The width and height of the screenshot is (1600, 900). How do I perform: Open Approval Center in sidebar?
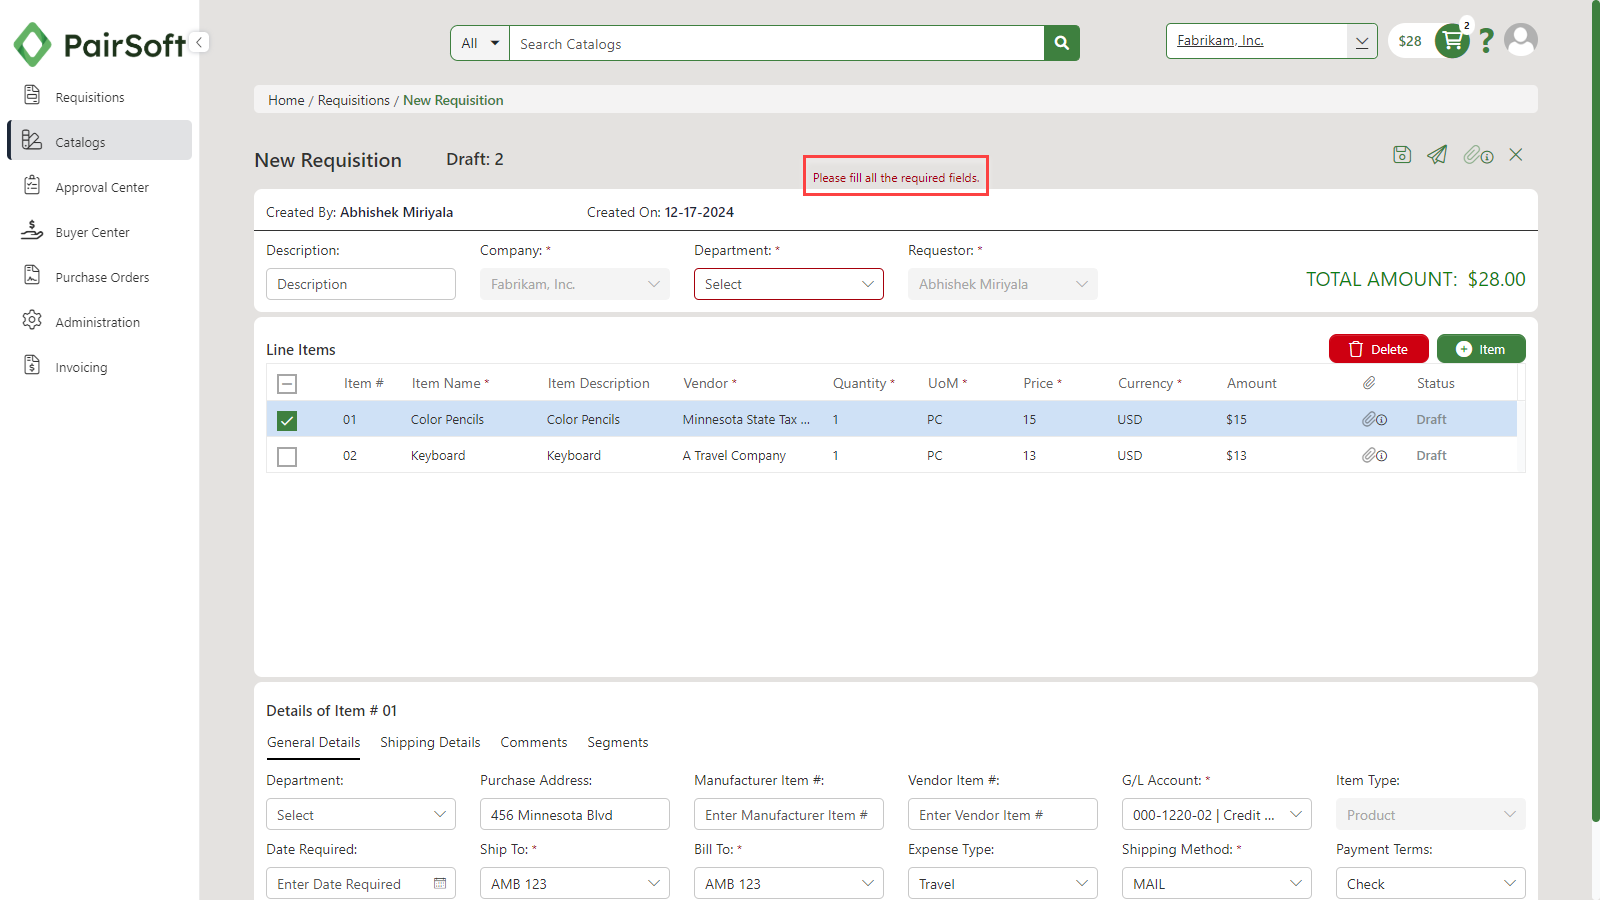click(100, 187)
